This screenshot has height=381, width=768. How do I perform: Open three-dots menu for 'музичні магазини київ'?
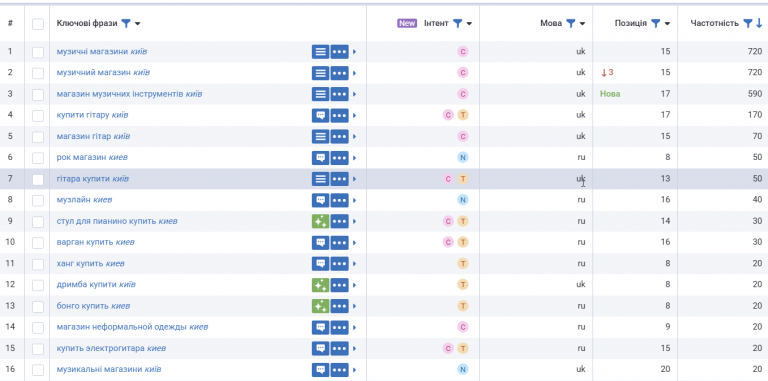click(x=339, y=51)
